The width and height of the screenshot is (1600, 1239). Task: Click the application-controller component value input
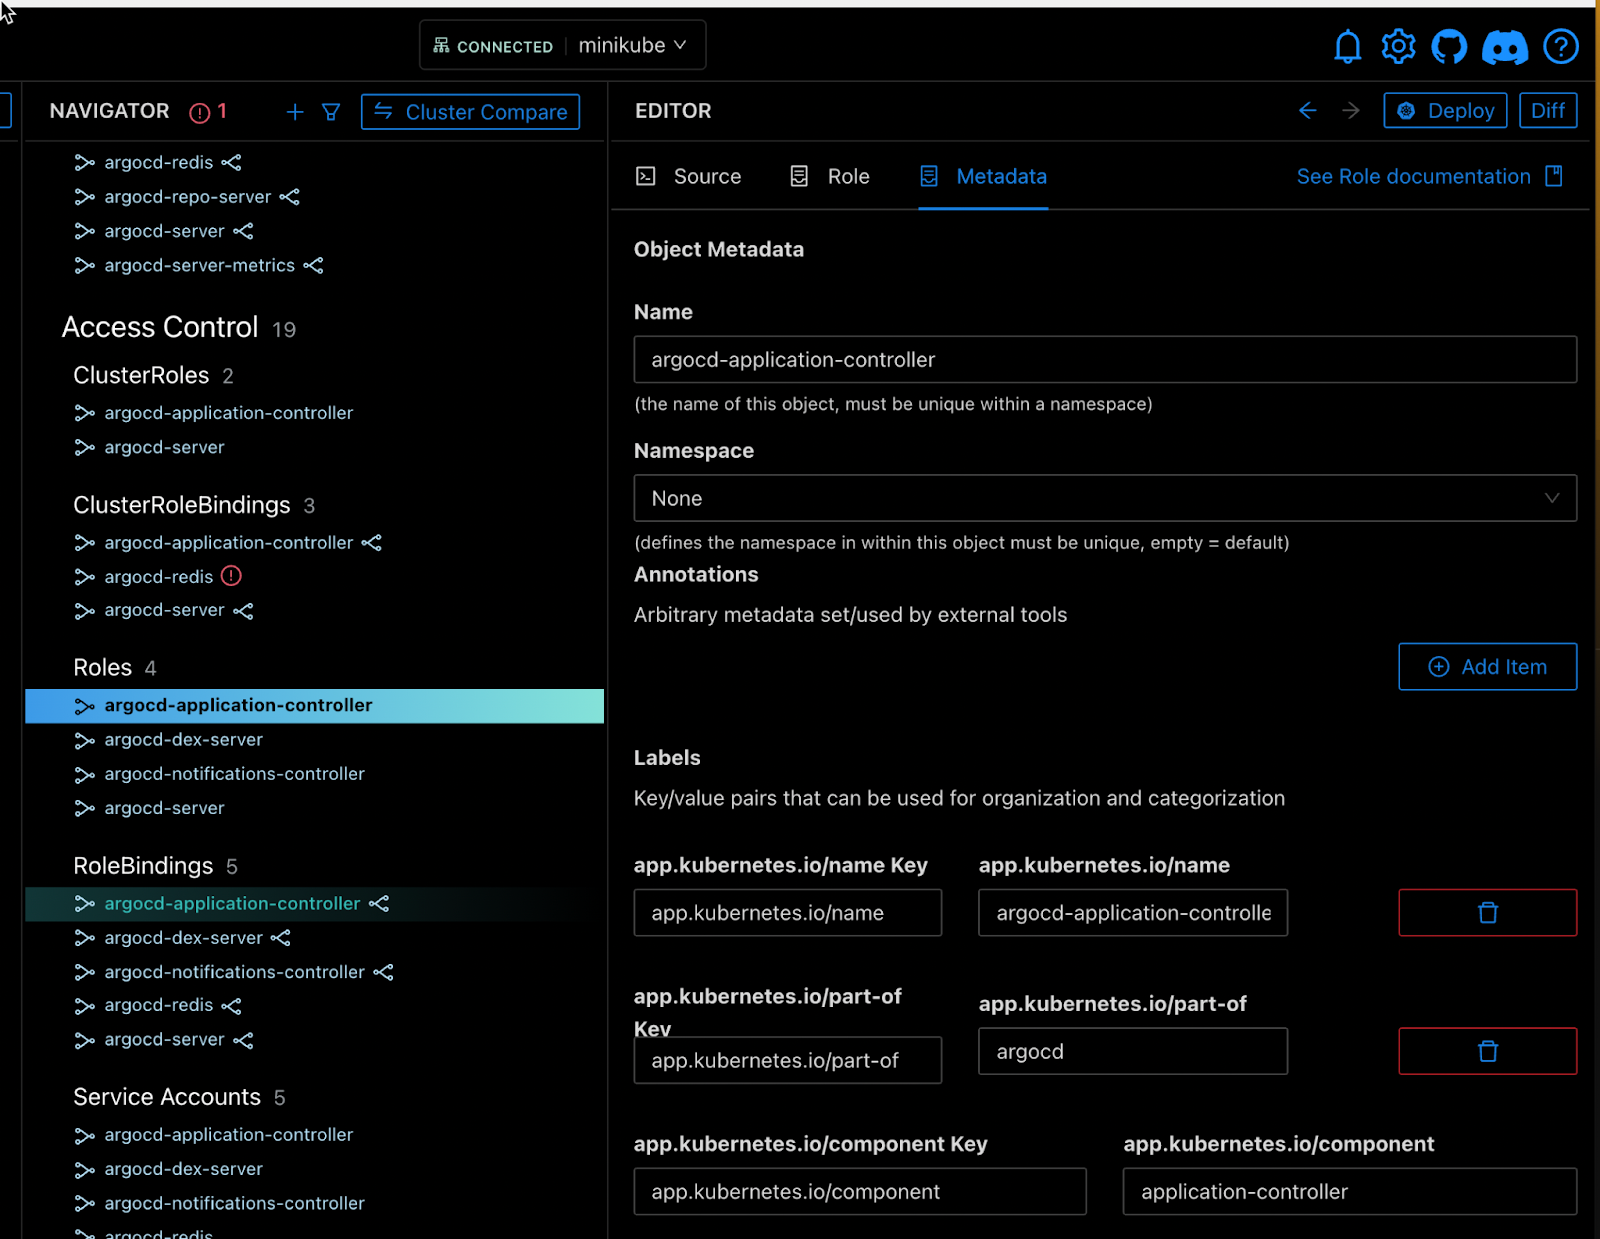point(1350,1191)
